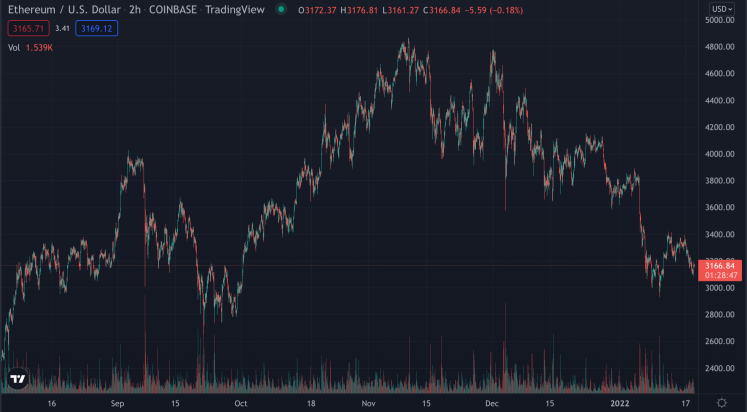The width and height of the screenshot is (747, 412).
Task: Click the blue buy price 3169.12 box
Action: pos(96,28)
